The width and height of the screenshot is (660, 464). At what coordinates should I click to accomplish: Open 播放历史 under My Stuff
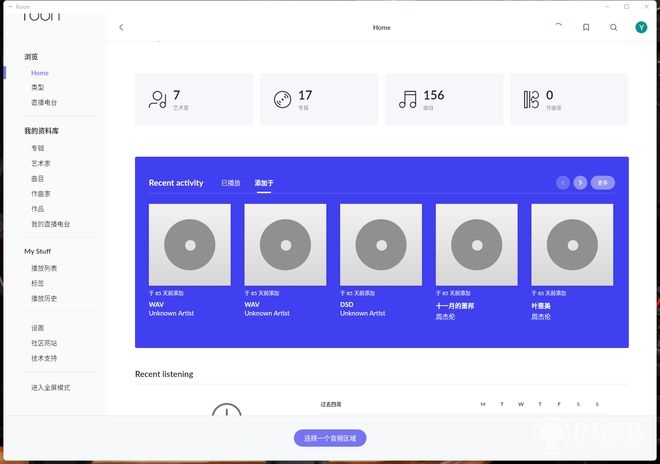(x=44, y=299)
